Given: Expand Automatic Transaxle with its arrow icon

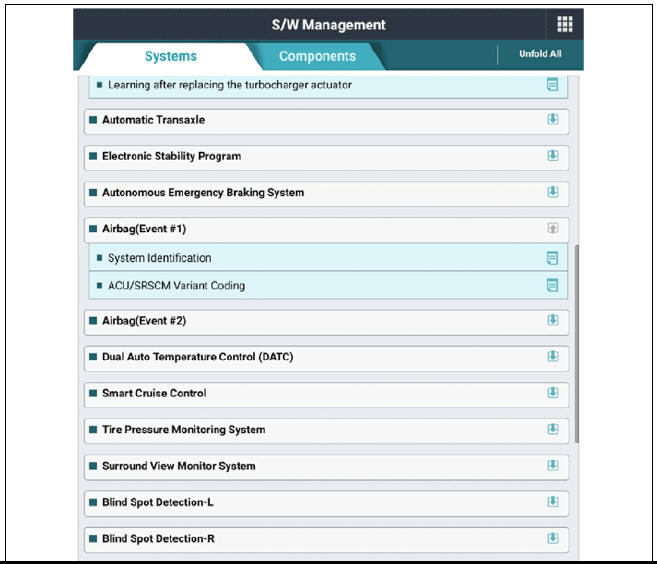Looking at the screenshot, I should pos(553,119).
